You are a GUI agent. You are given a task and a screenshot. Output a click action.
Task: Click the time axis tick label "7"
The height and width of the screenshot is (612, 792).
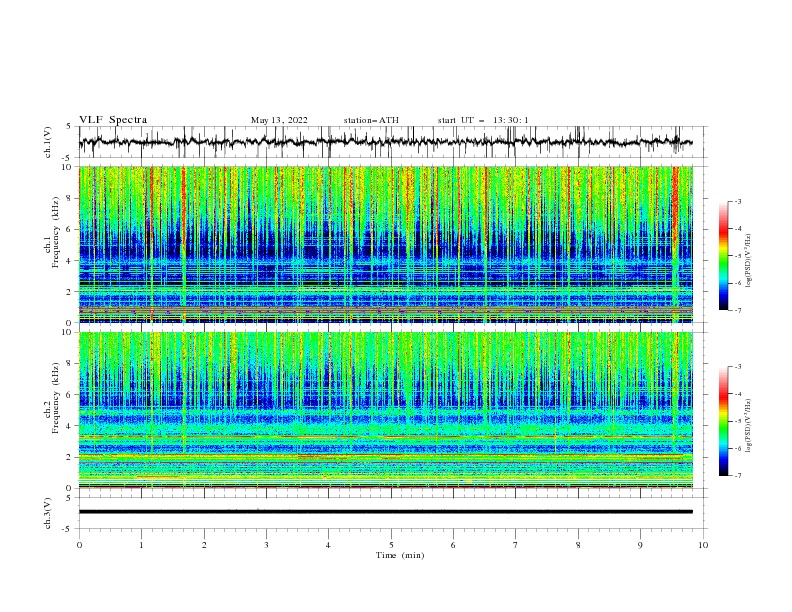[516, 545]
